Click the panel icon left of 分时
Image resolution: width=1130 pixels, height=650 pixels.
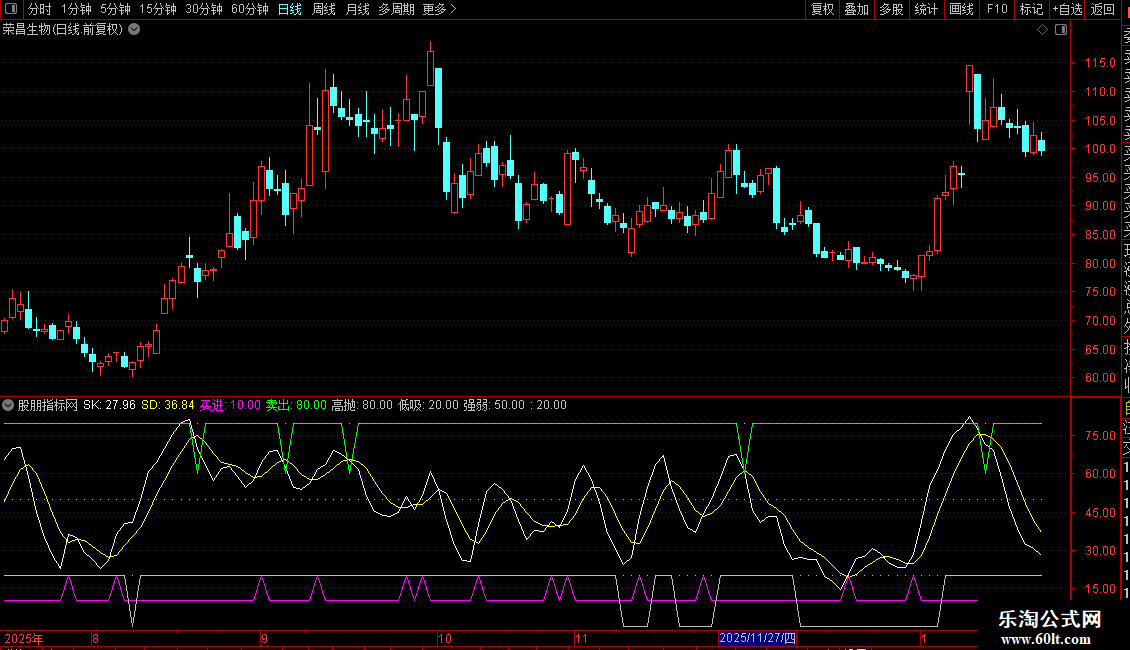click(11, 9)
